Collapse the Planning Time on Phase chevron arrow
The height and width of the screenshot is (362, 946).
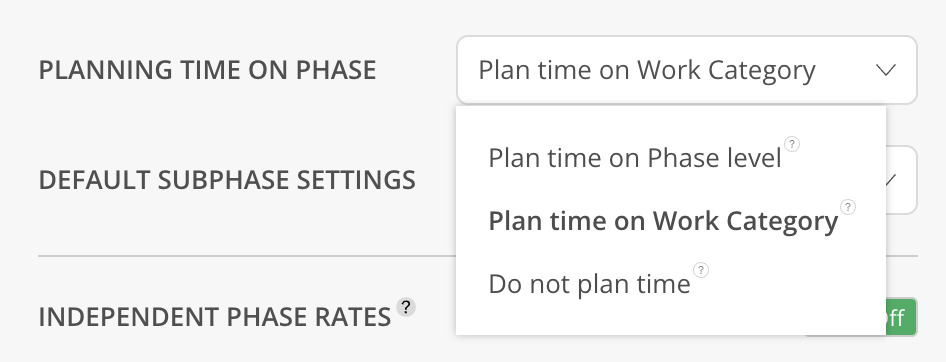[885, 70]
